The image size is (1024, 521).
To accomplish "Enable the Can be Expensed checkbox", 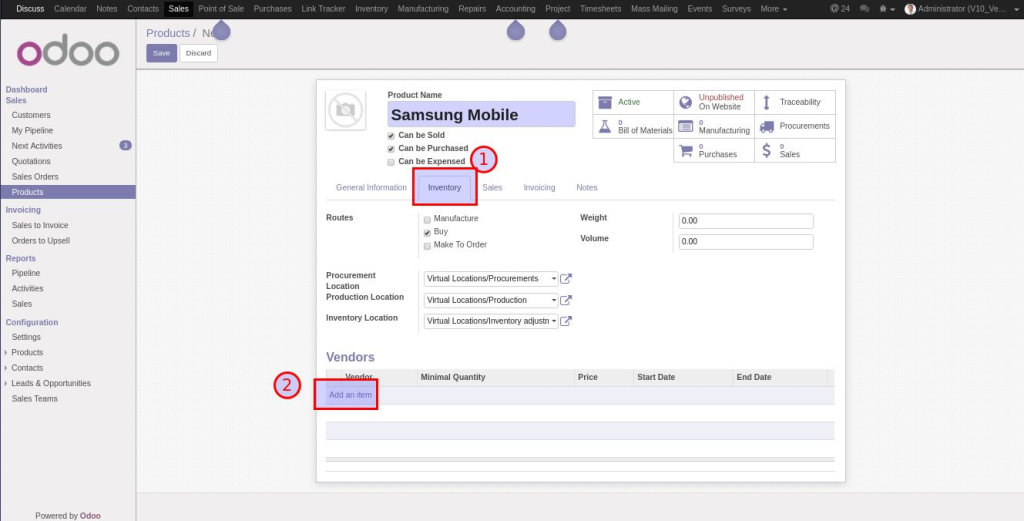I will (x=391, y=161).
